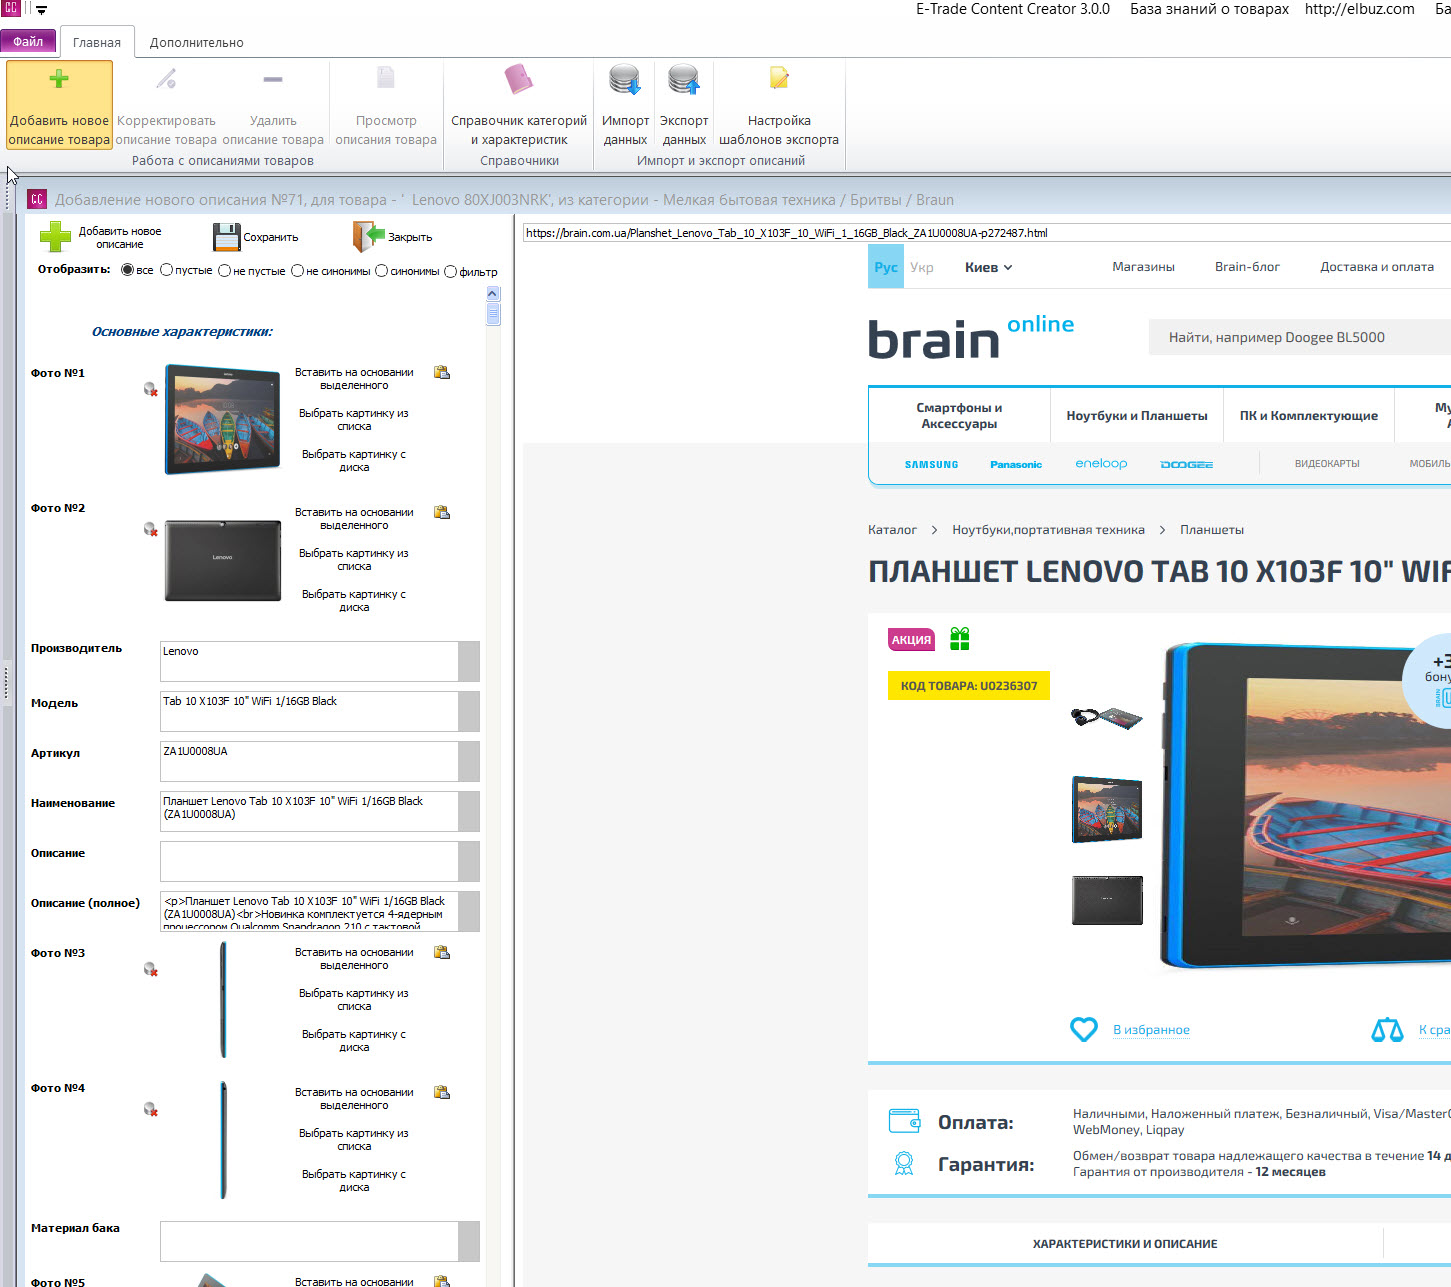Switch to the Главная ribbon tab
Viewport: 1451px width, 1287px height.
point(97,42)
